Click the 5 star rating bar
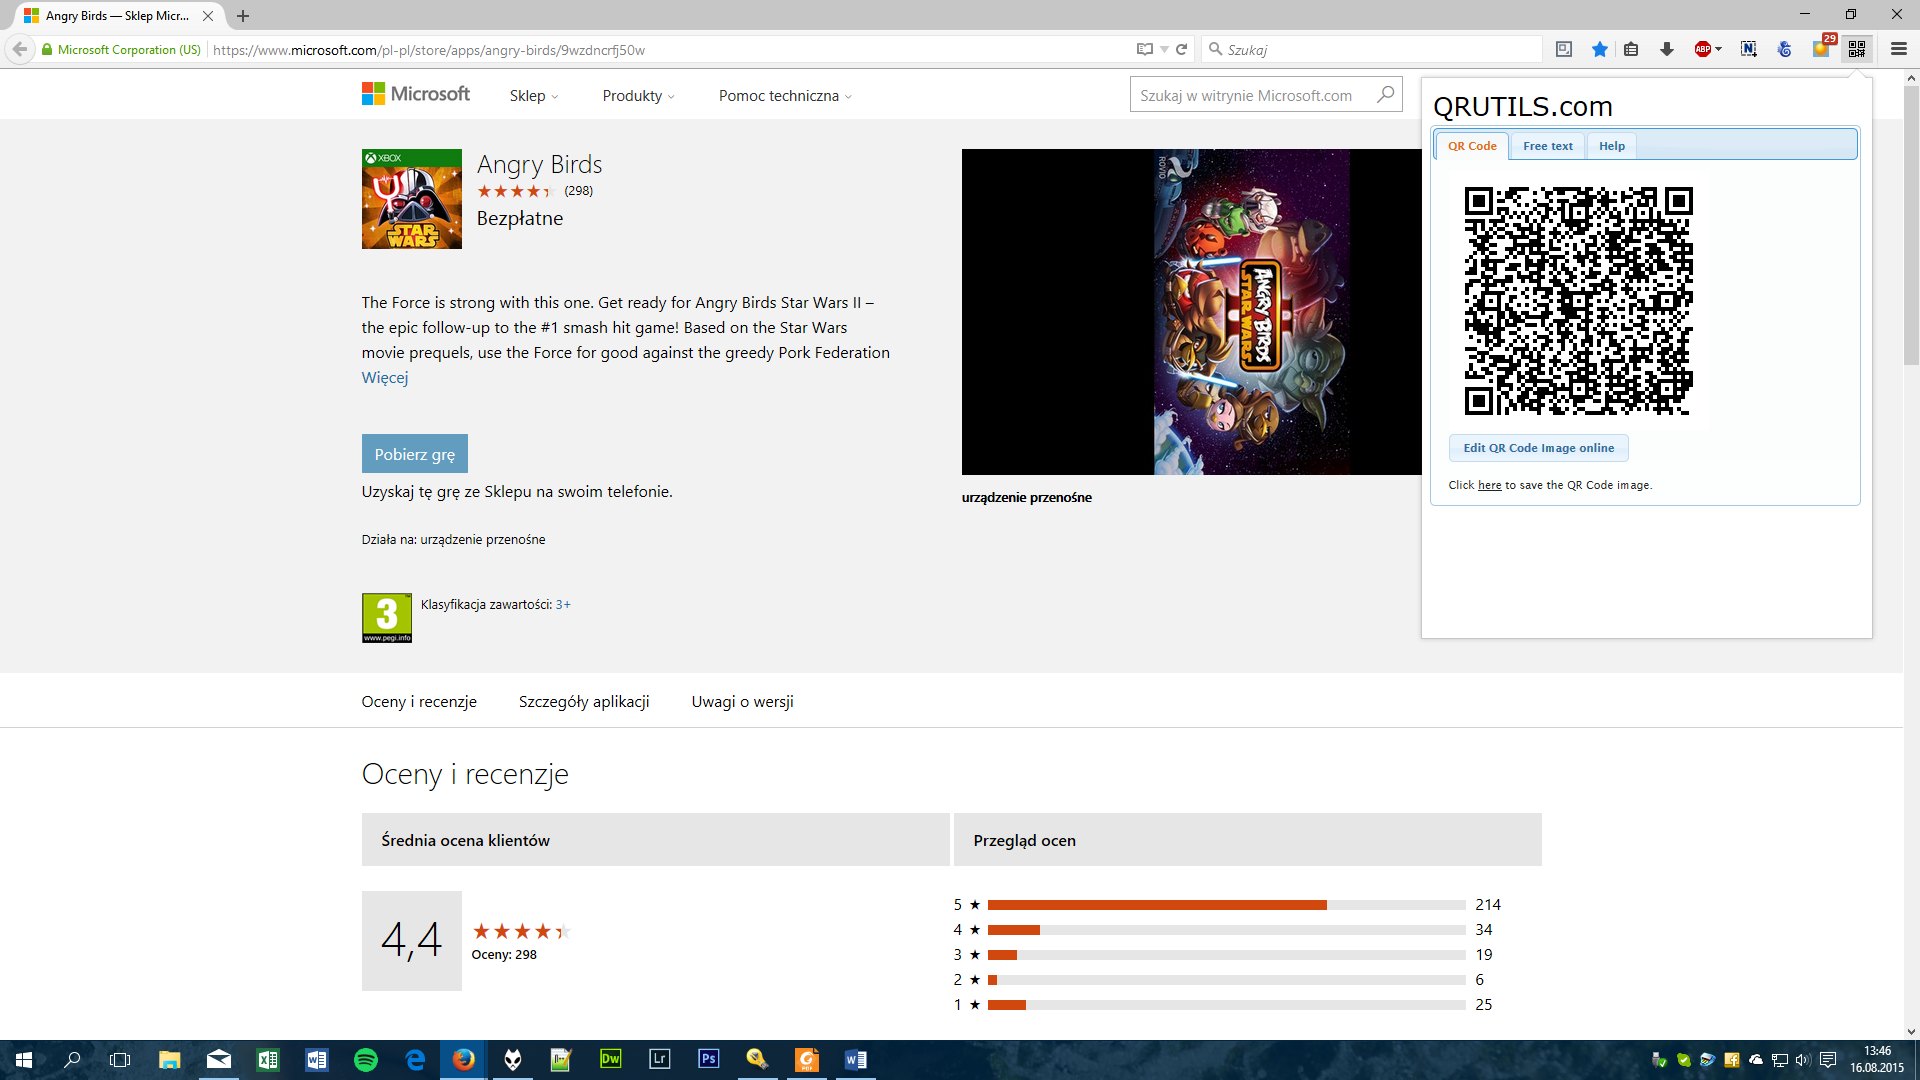This screenshot has height=1080, width=1920. pos(1226,905)
